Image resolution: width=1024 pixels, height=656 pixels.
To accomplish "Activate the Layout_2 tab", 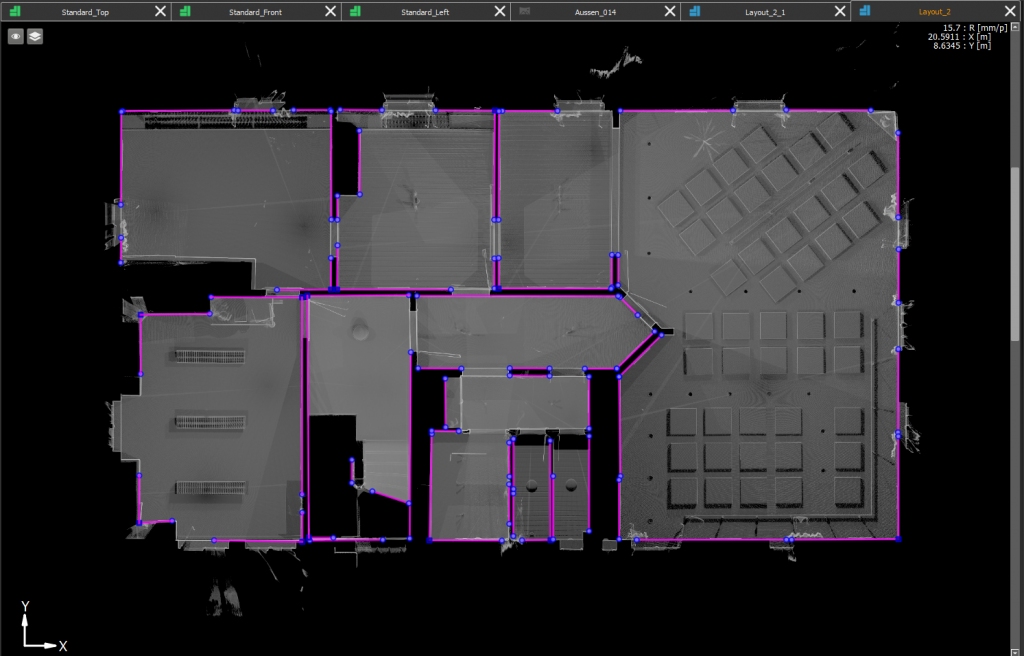I will (934, 12).
